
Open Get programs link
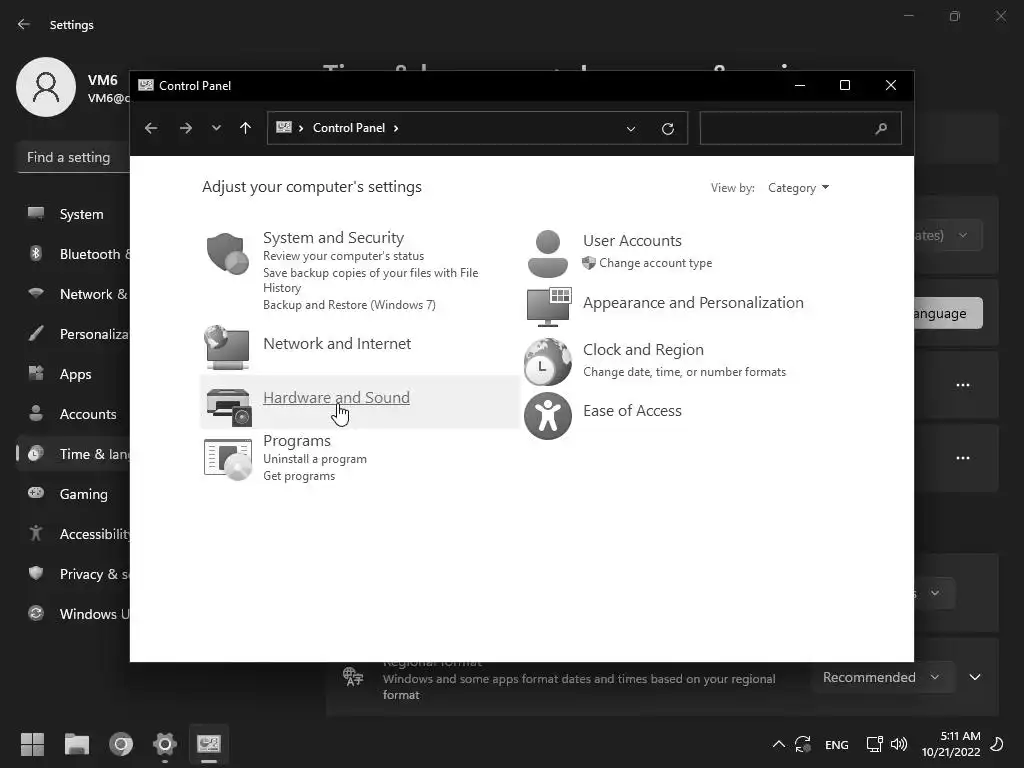[299, 476]
